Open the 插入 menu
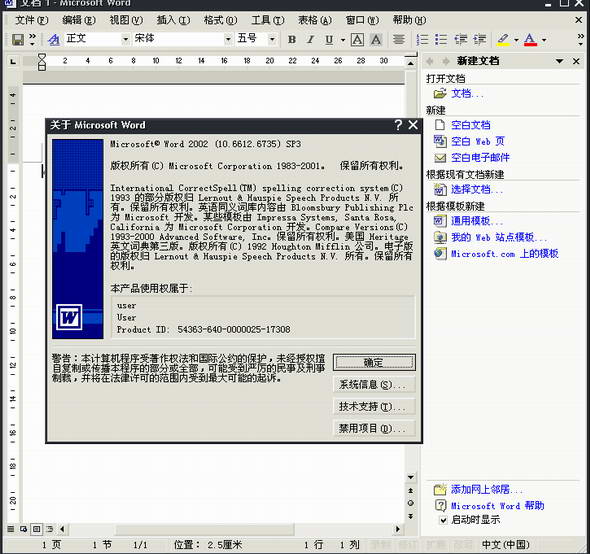Image resolution: width=590 pixels, height=554 pixels. [x=173, y=20]
